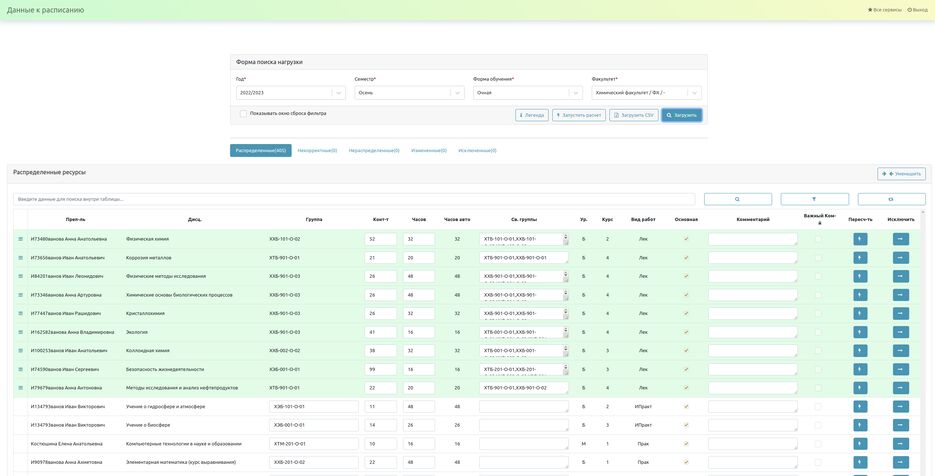The width and height of the screenshot is (935, 476).
Task: Toggle 'Основная' checkbox in the Экология row
Action: click(x=686, y=332)
